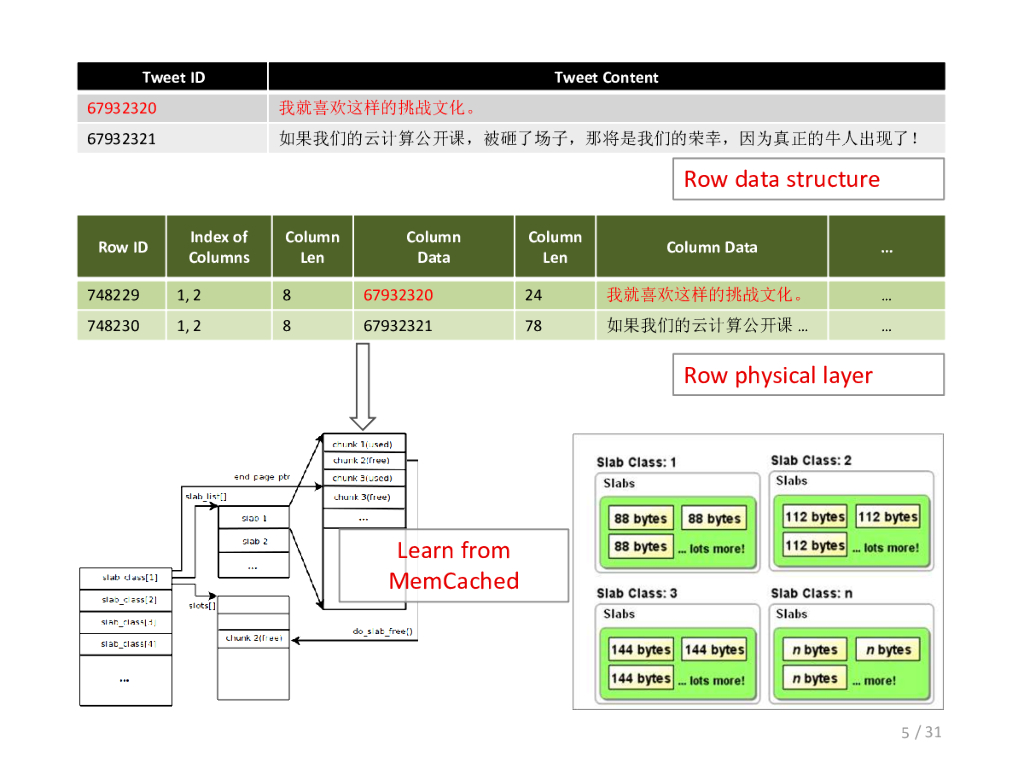
Task: Select the red tweet ID 67932320 in the top table
Action: [x=121, y=108]
